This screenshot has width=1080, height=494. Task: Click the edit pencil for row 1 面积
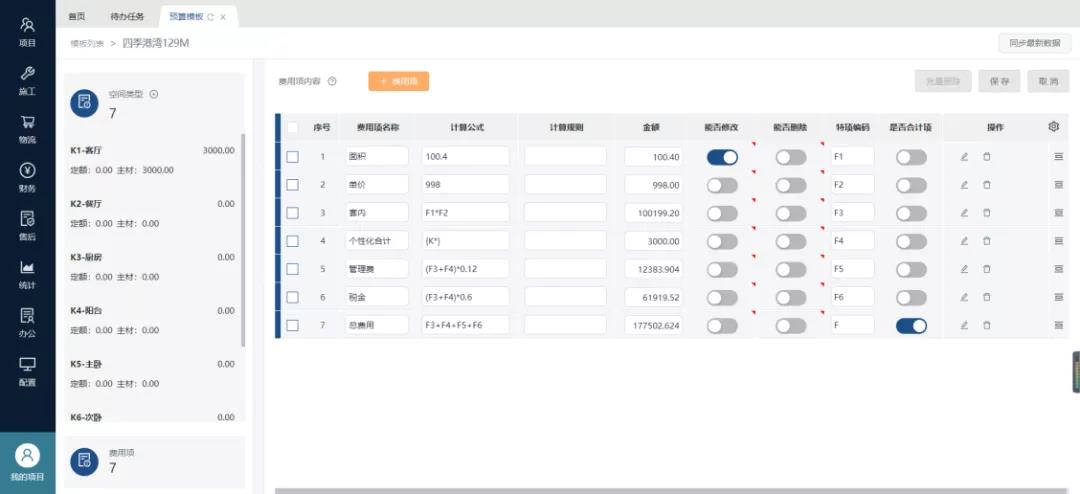tap(964, 157)
